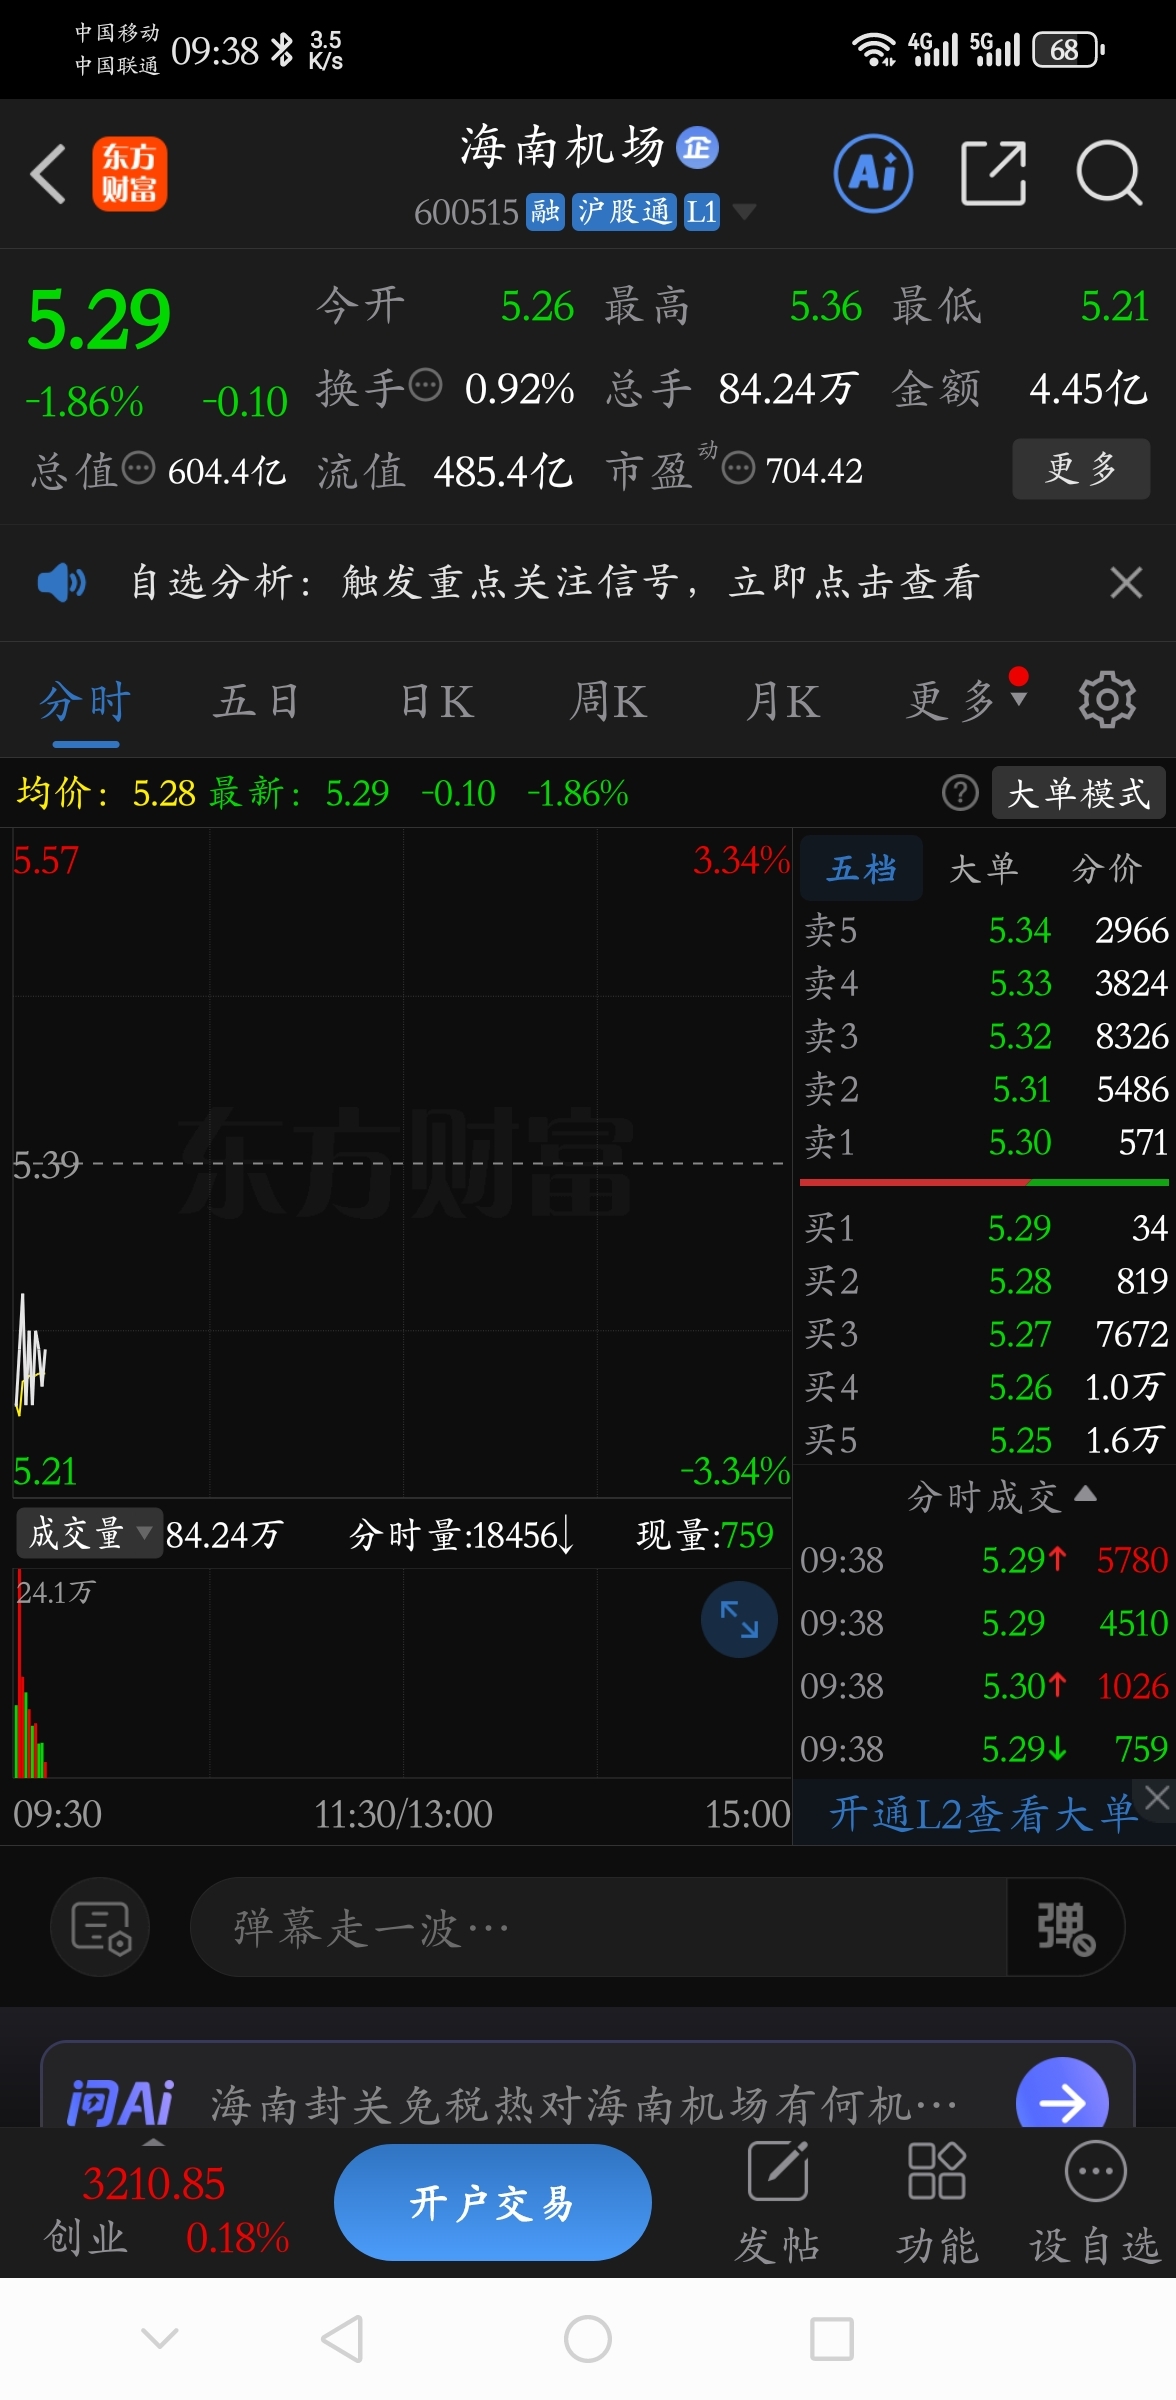Tap the back arrow icon
This screenshot has height=2400, width=1176.
click(x=48, y=174)
